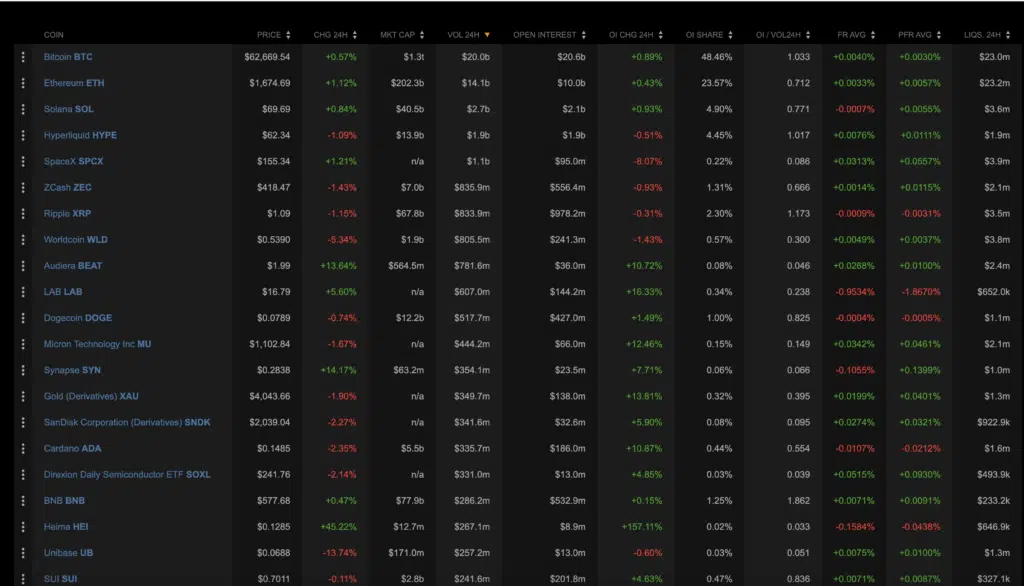The height and width of the screenshot is (586, 1024).
Task: Open the Solana SOL coin page
Action: tap(69, 109)
